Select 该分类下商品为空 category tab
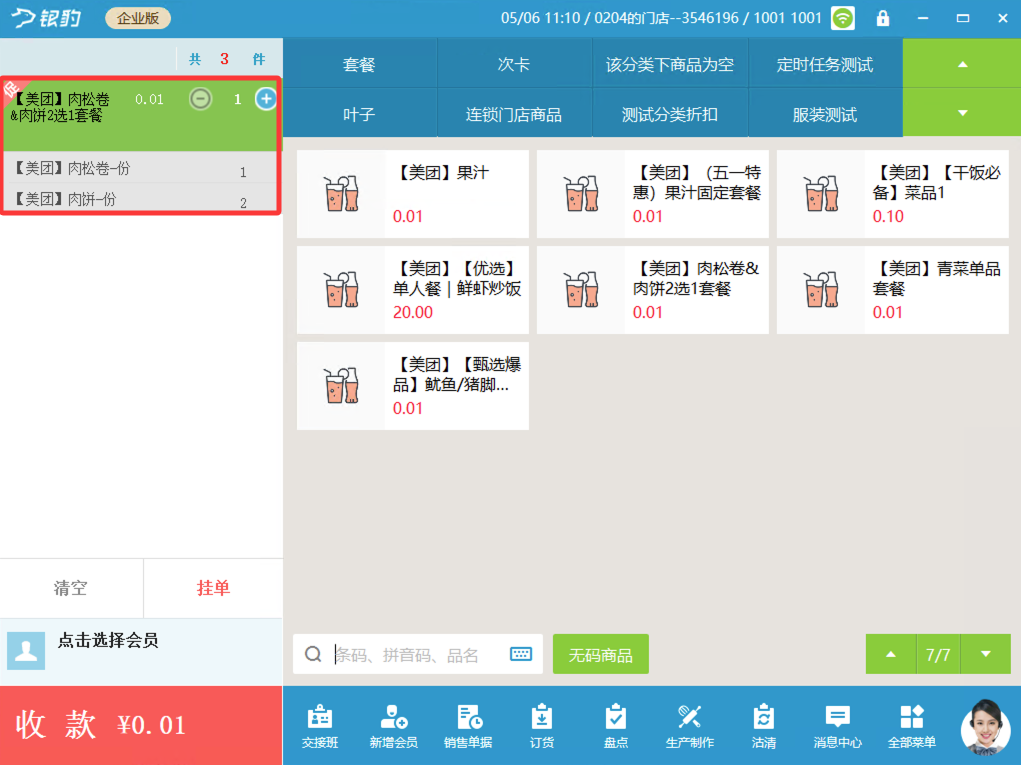The image size is (1021, 765). point(670,64)
